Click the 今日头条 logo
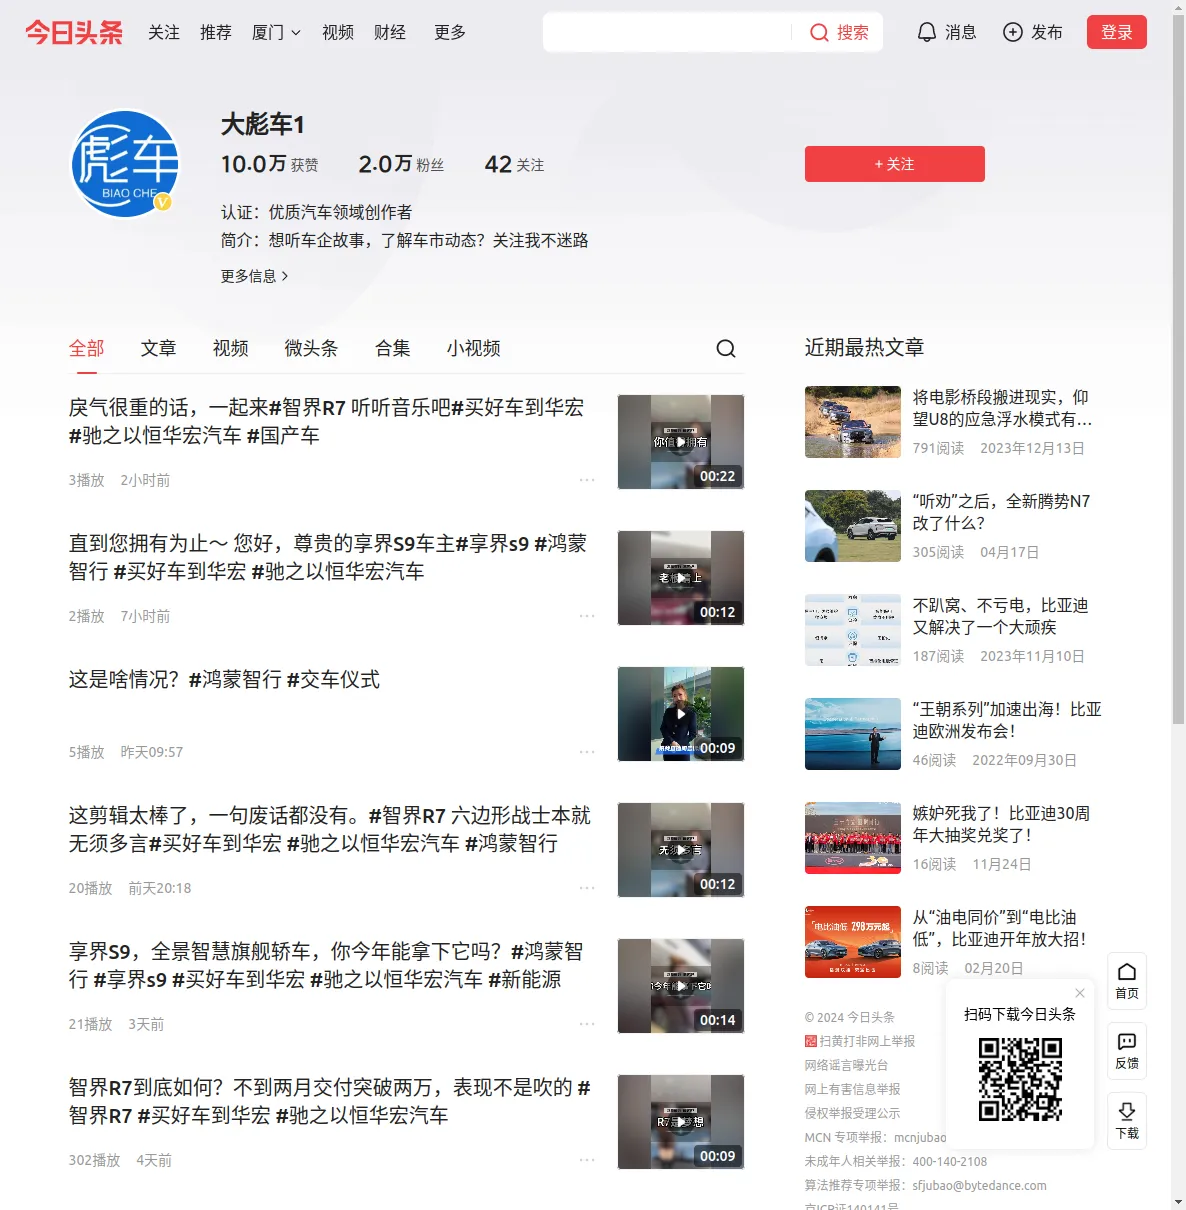Screen dimensions: 1186x1210 pos(74,33)
